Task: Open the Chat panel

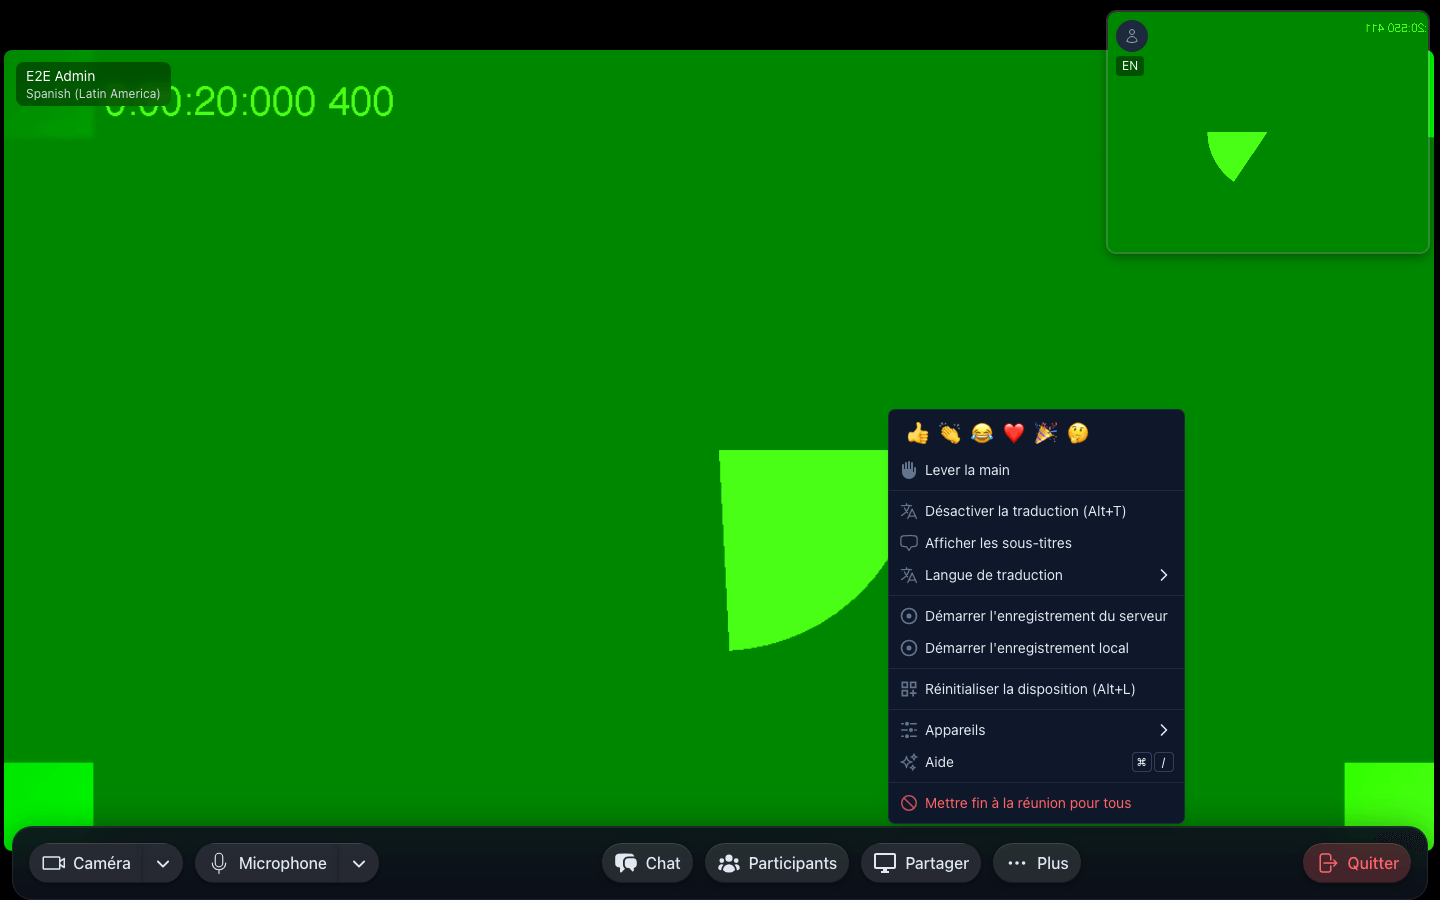Action: click(x=647, y=863)
